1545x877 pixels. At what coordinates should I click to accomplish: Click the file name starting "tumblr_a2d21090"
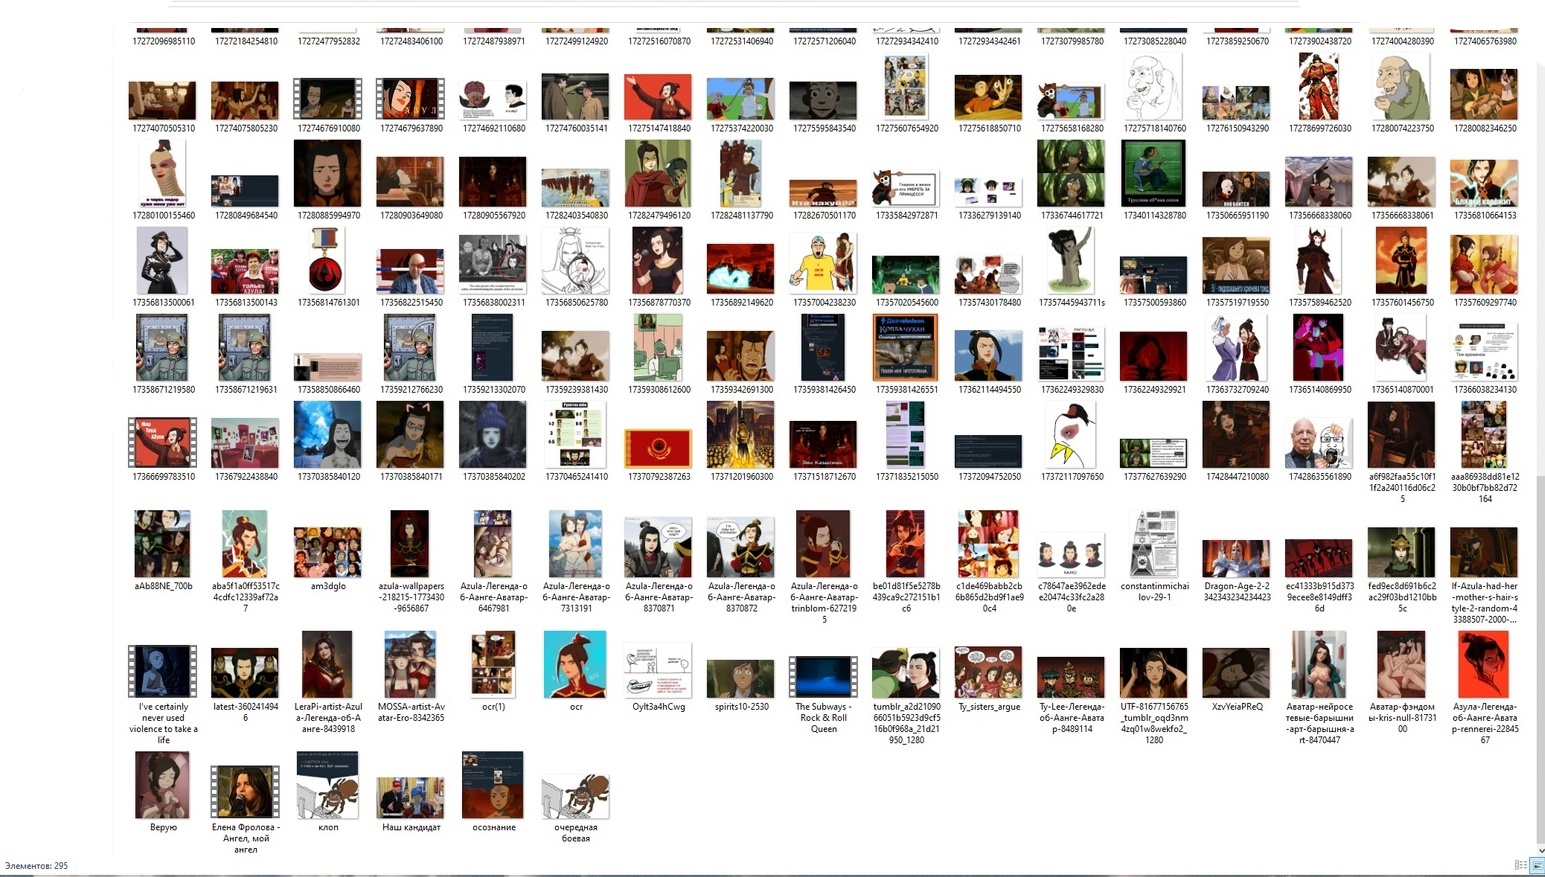[x=906, y=723]
